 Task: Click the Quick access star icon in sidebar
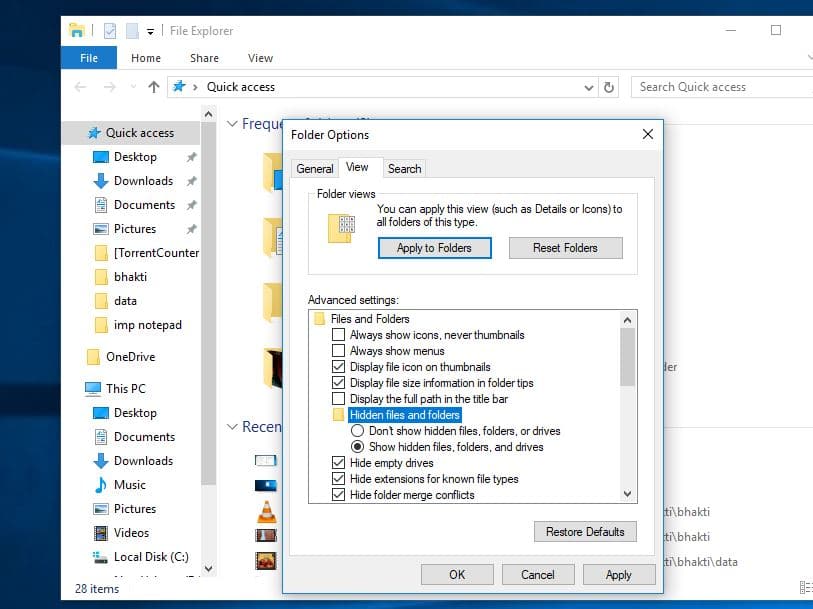coord(94,133)
